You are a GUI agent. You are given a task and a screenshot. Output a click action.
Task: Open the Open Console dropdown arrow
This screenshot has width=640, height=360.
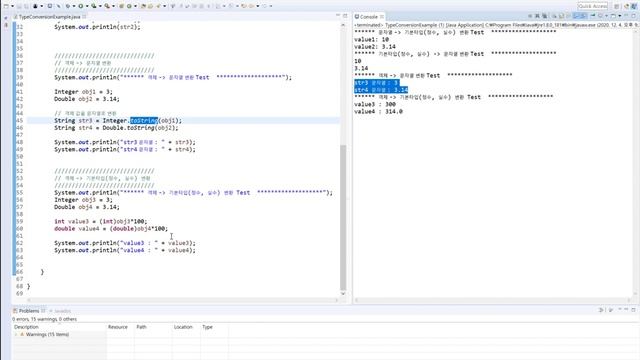(620, 16)
